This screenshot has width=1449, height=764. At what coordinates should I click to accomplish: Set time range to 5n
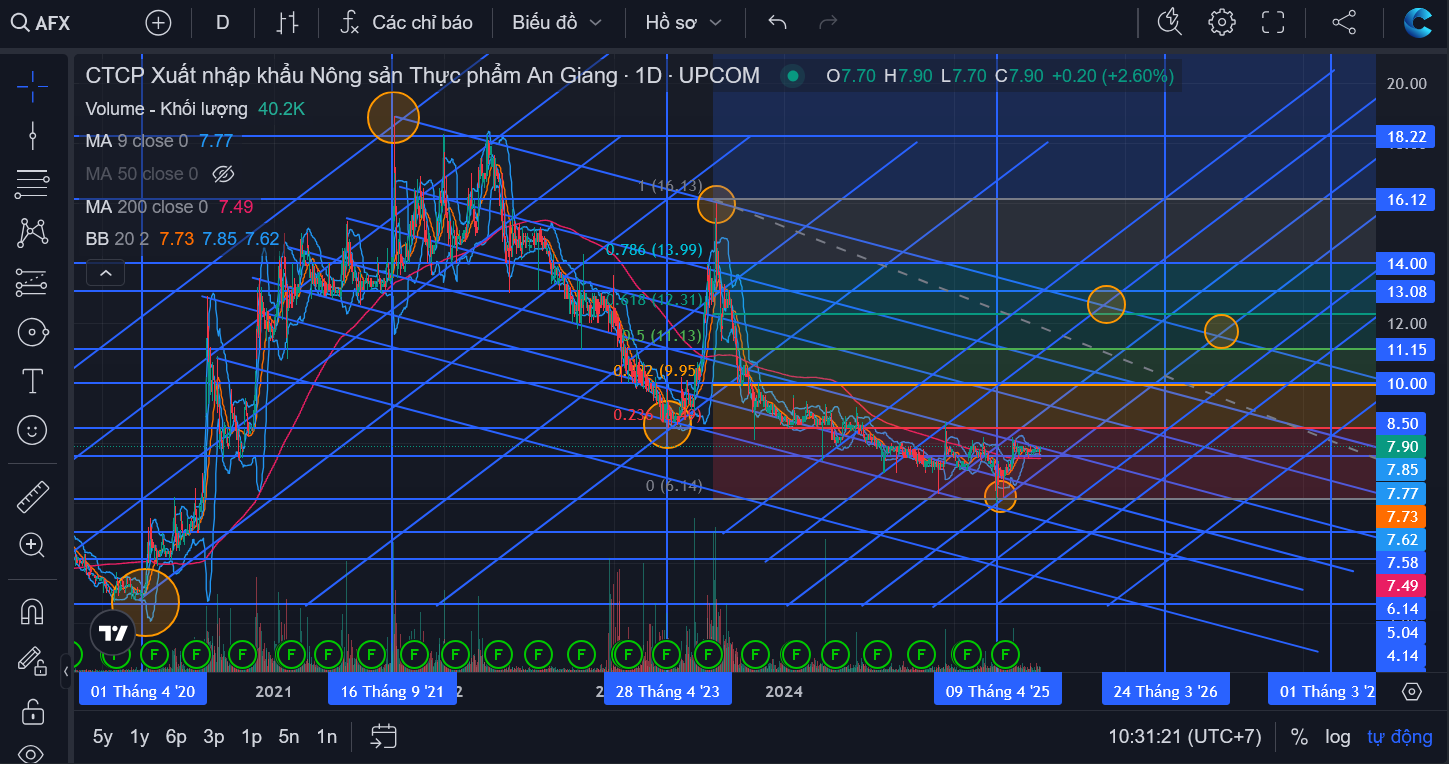click(289, 737)
